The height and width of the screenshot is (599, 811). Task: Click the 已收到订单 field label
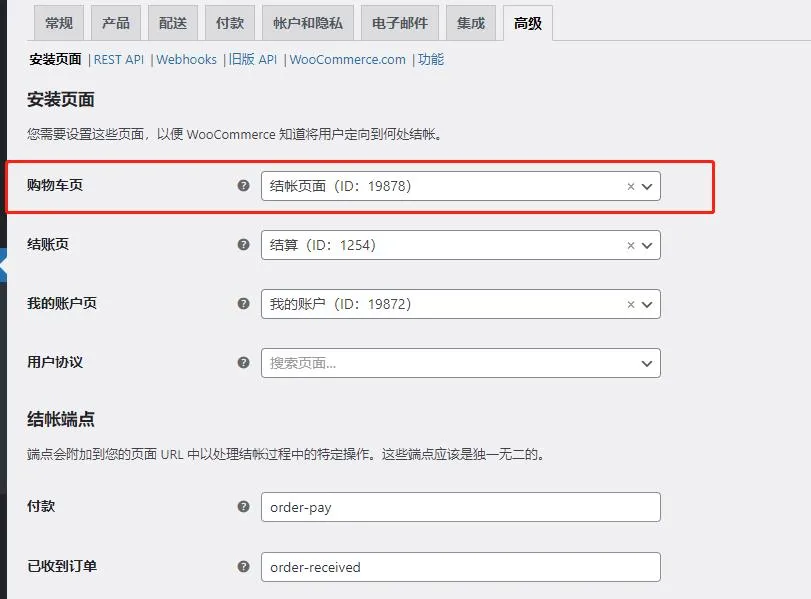point(62,566)
